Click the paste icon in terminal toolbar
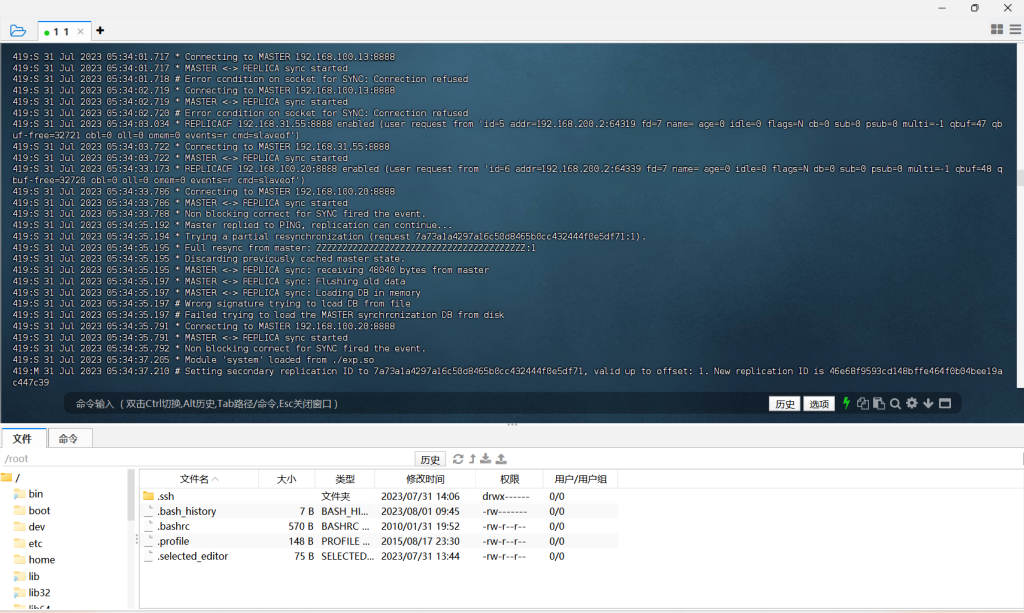The width and height of the screenshot is (1024, 613). pyautogui.click(x=878, y=403)
